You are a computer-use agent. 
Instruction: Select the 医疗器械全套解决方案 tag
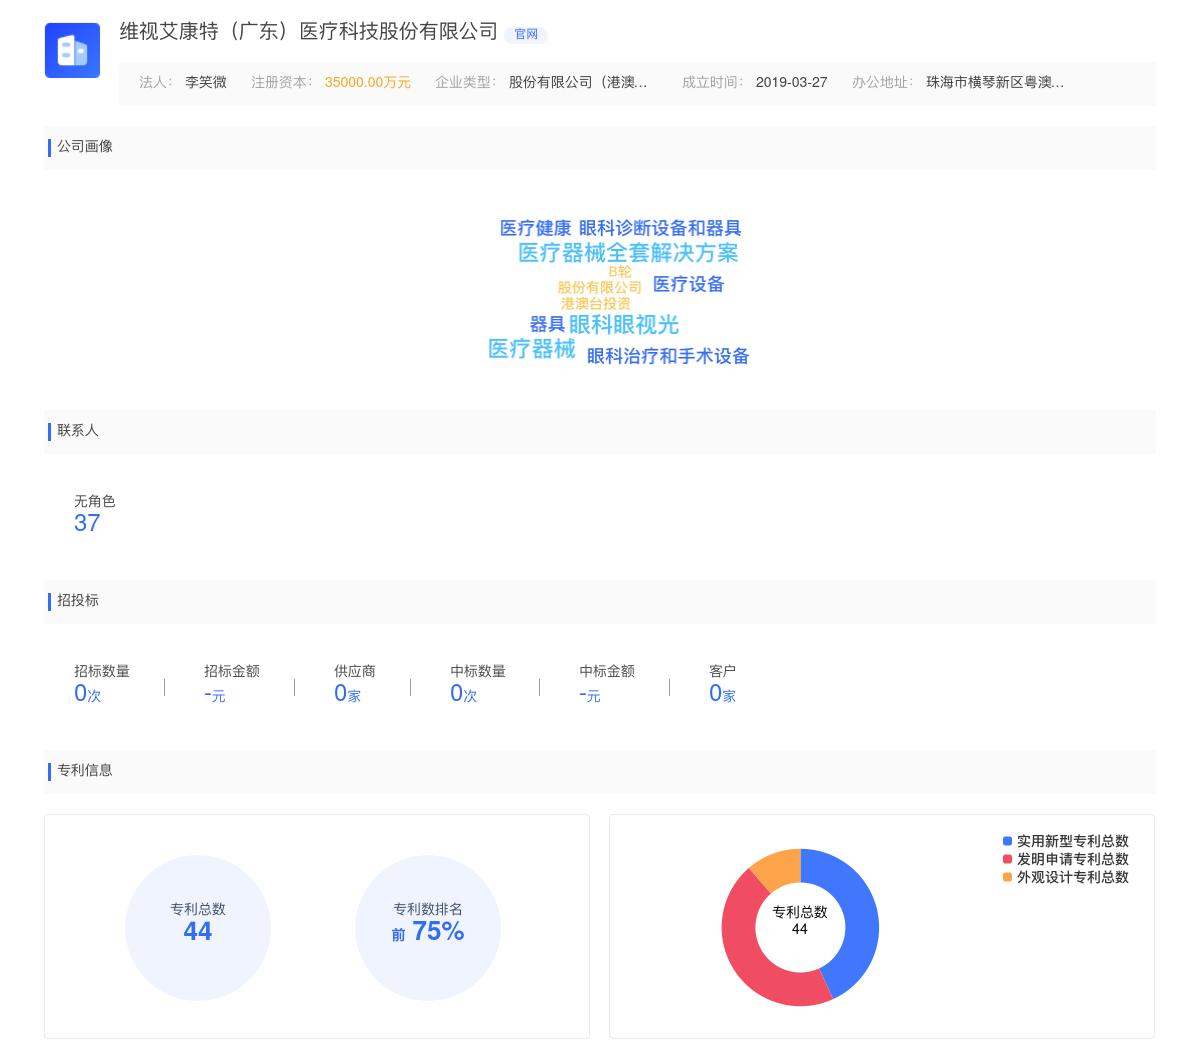click(628, 254)
